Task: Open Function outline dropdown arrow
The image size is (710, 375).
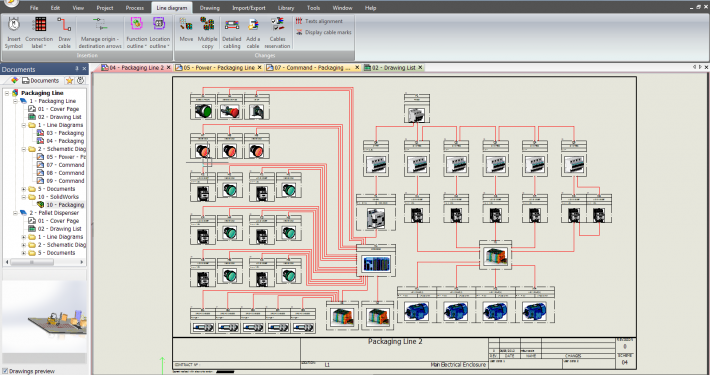Action: (x=145, y=46)
